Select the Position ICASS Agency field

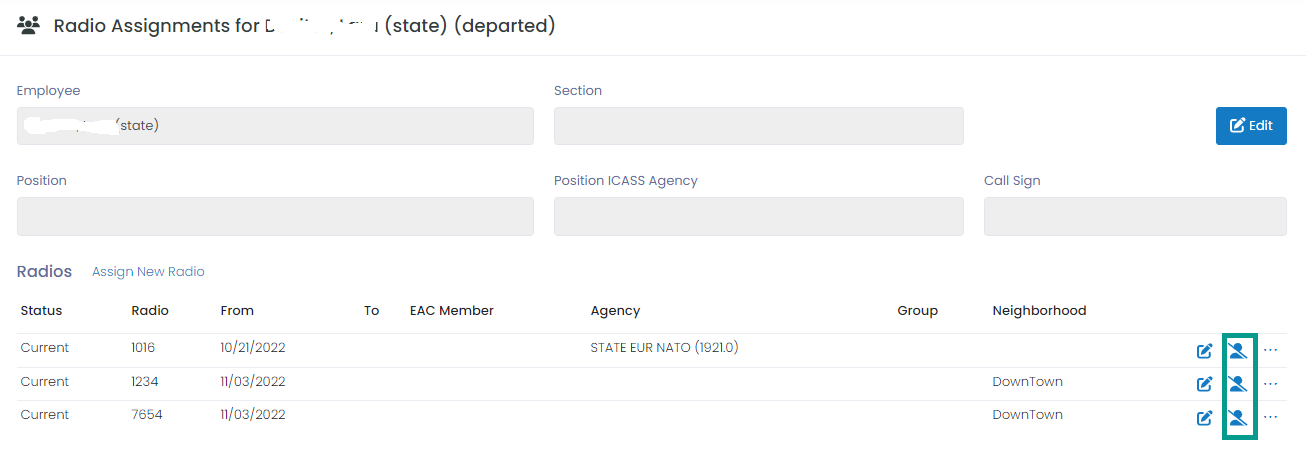[759, 216]
